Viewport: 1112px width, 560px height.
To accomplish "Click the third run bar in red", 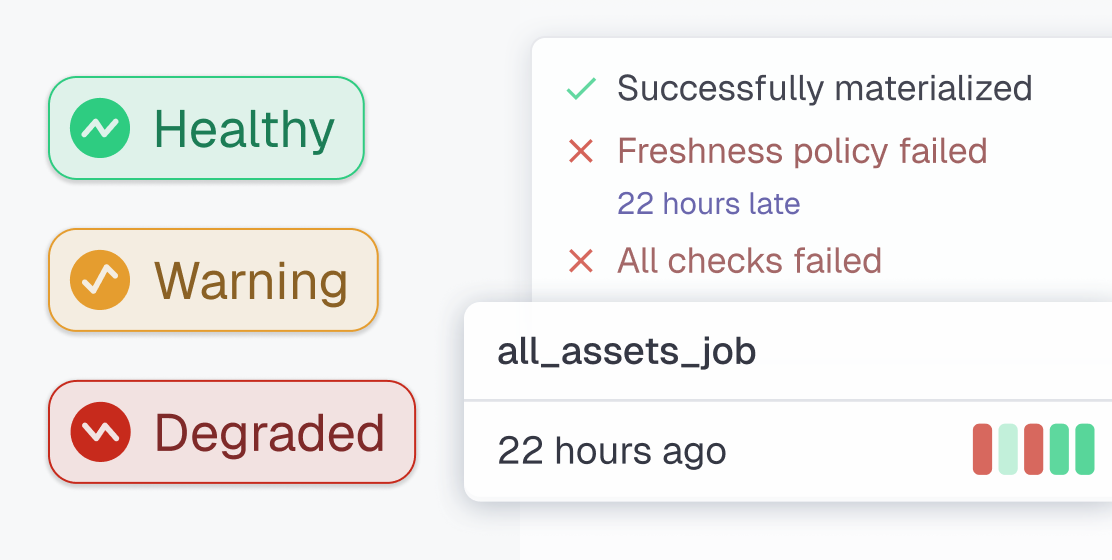I will (x=1033, y=449).
